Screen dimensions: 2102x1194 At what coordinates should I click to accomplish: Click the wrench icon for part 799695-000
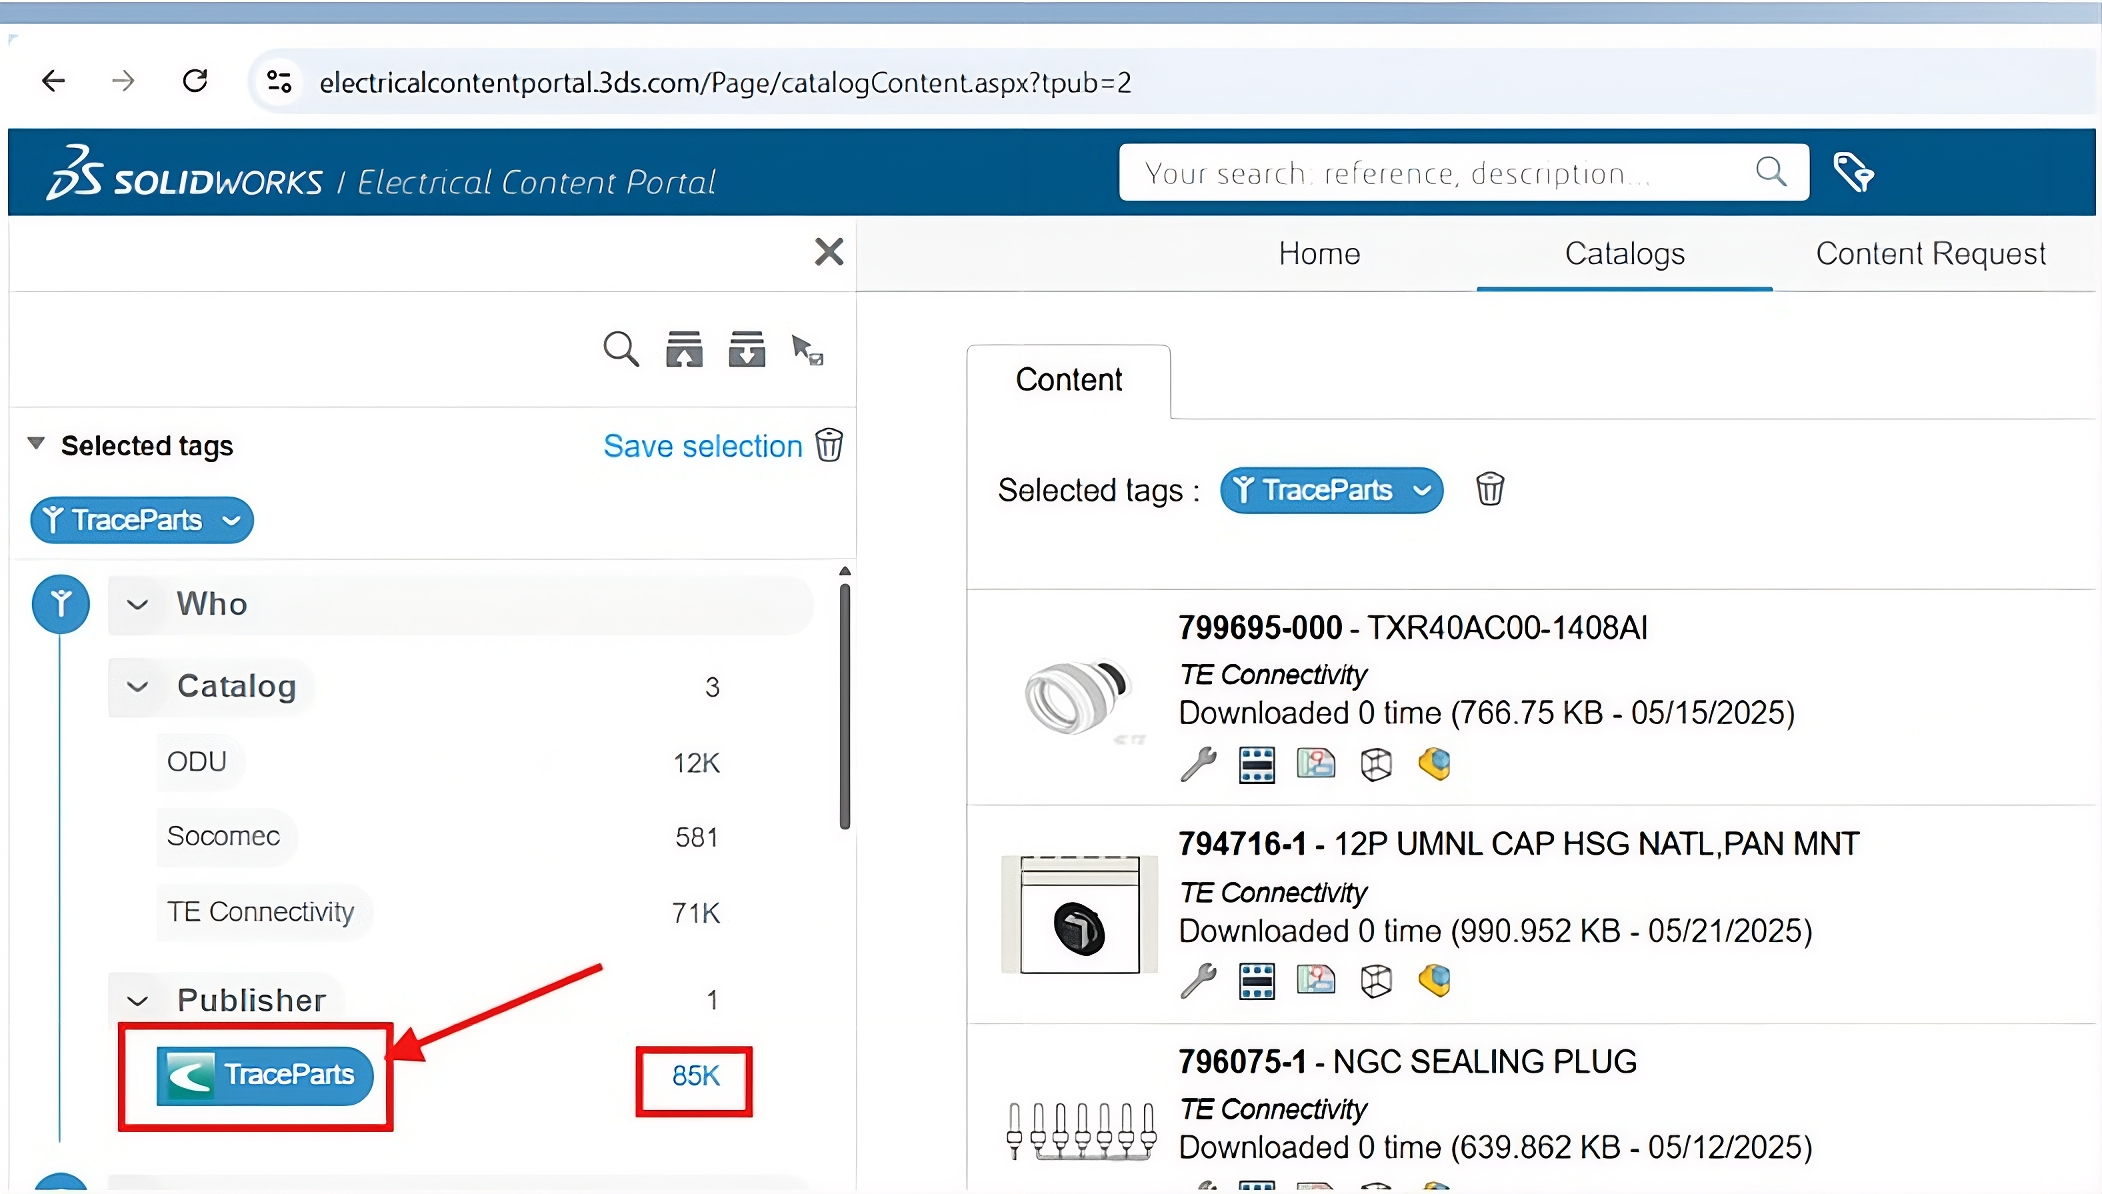1198,764
